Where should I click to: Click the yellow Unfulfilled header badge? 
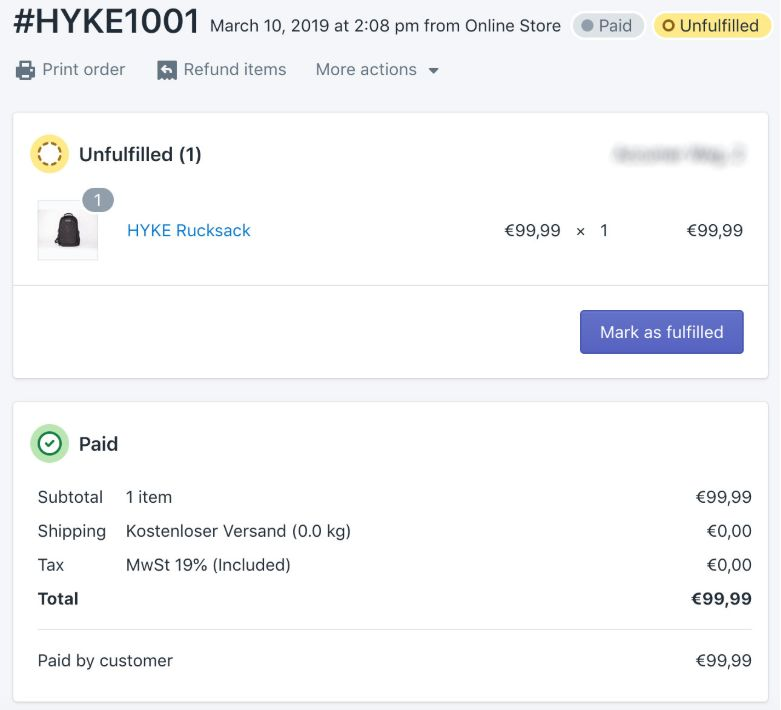[x=711, y=25]
